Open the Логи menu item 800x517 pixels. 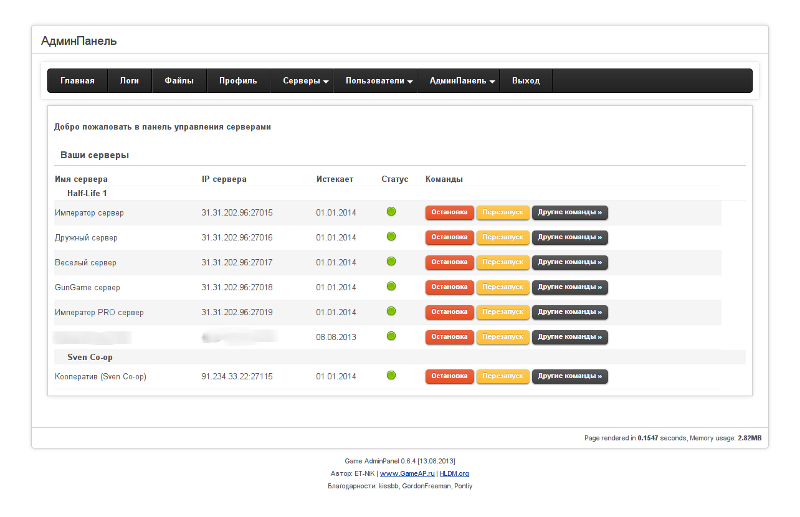[x=129, y=81]
